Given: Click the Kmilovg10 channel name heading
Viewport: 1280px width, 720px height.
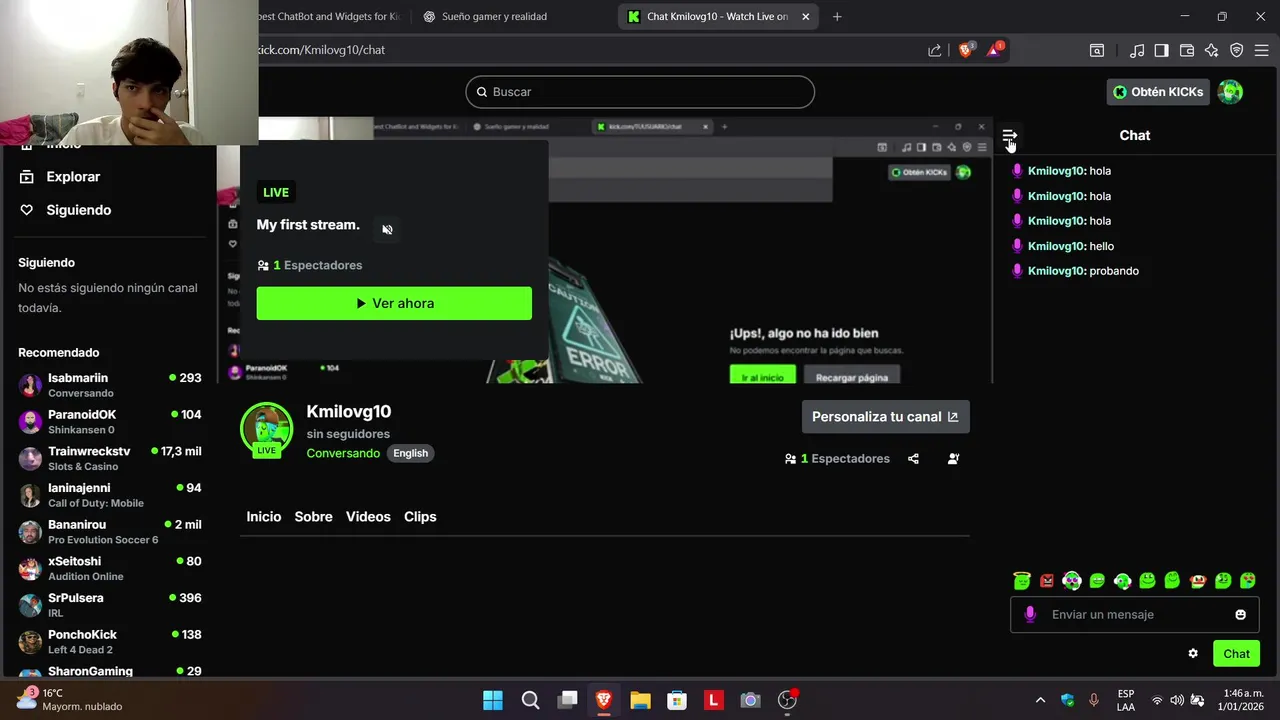Looking at the screenshot, I should point(348,412).
